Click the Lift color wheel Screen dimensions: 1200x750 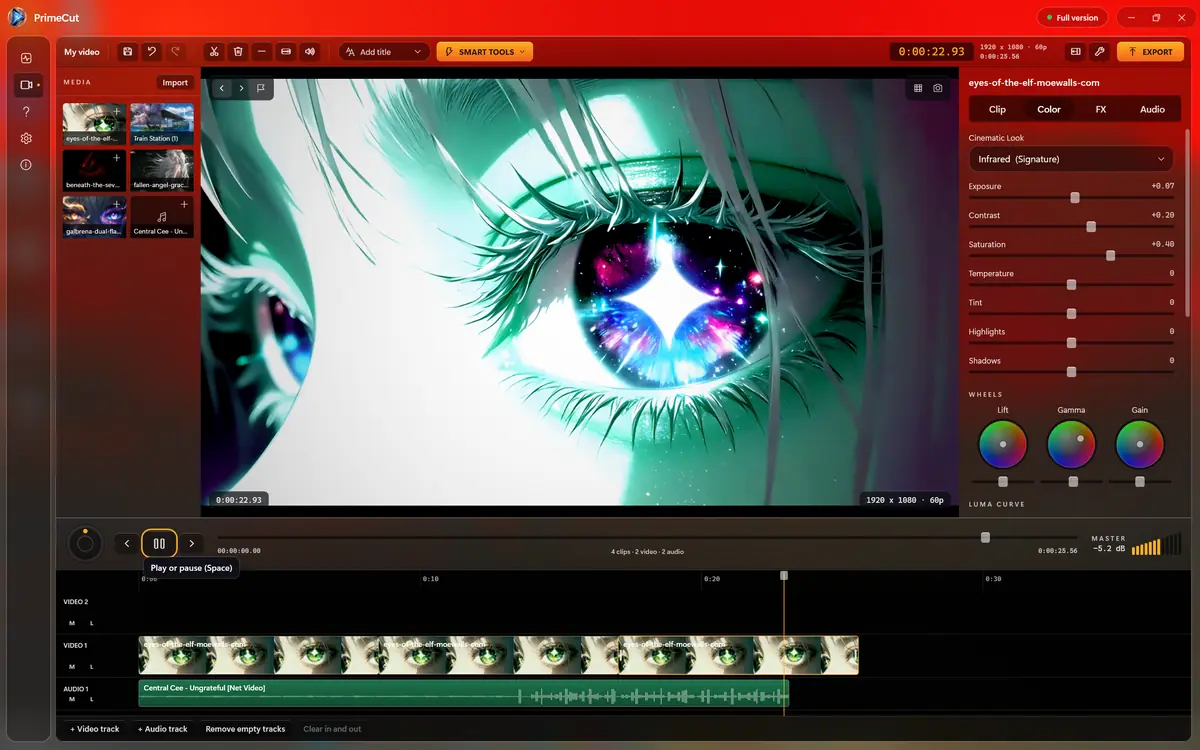tap(1003, 444)
